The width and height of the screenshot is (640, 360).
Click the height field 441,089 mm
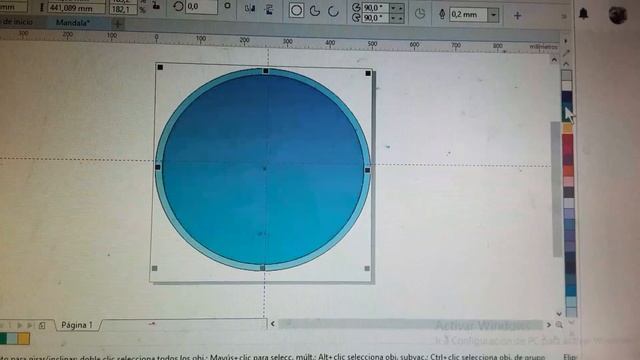point(77,8)
